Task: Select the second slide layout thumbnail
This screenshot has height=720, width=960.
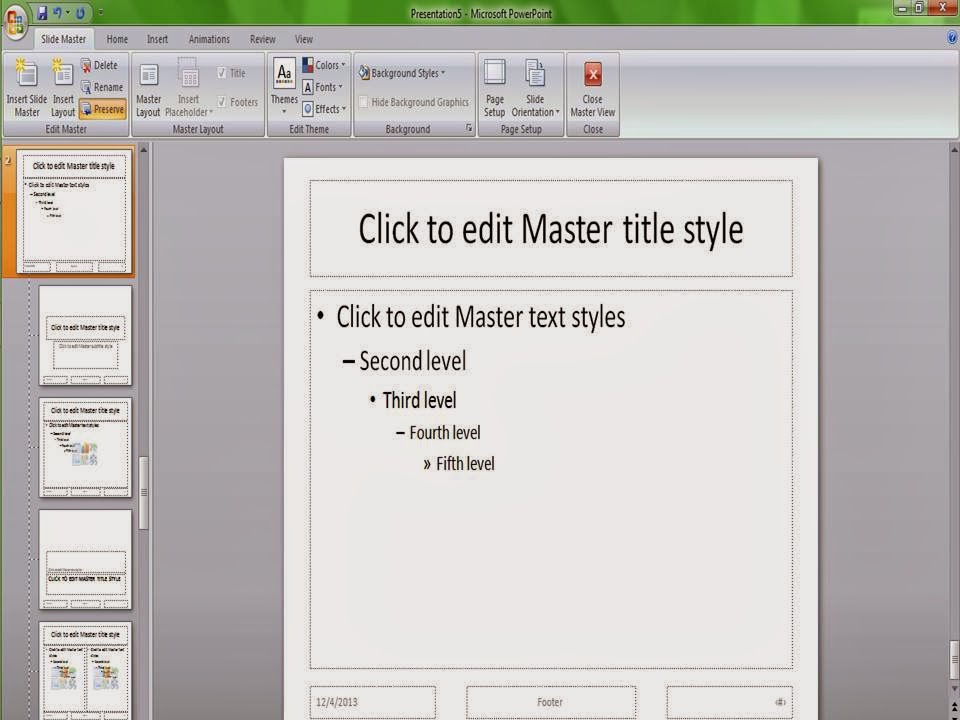Action: coord(85,336)
